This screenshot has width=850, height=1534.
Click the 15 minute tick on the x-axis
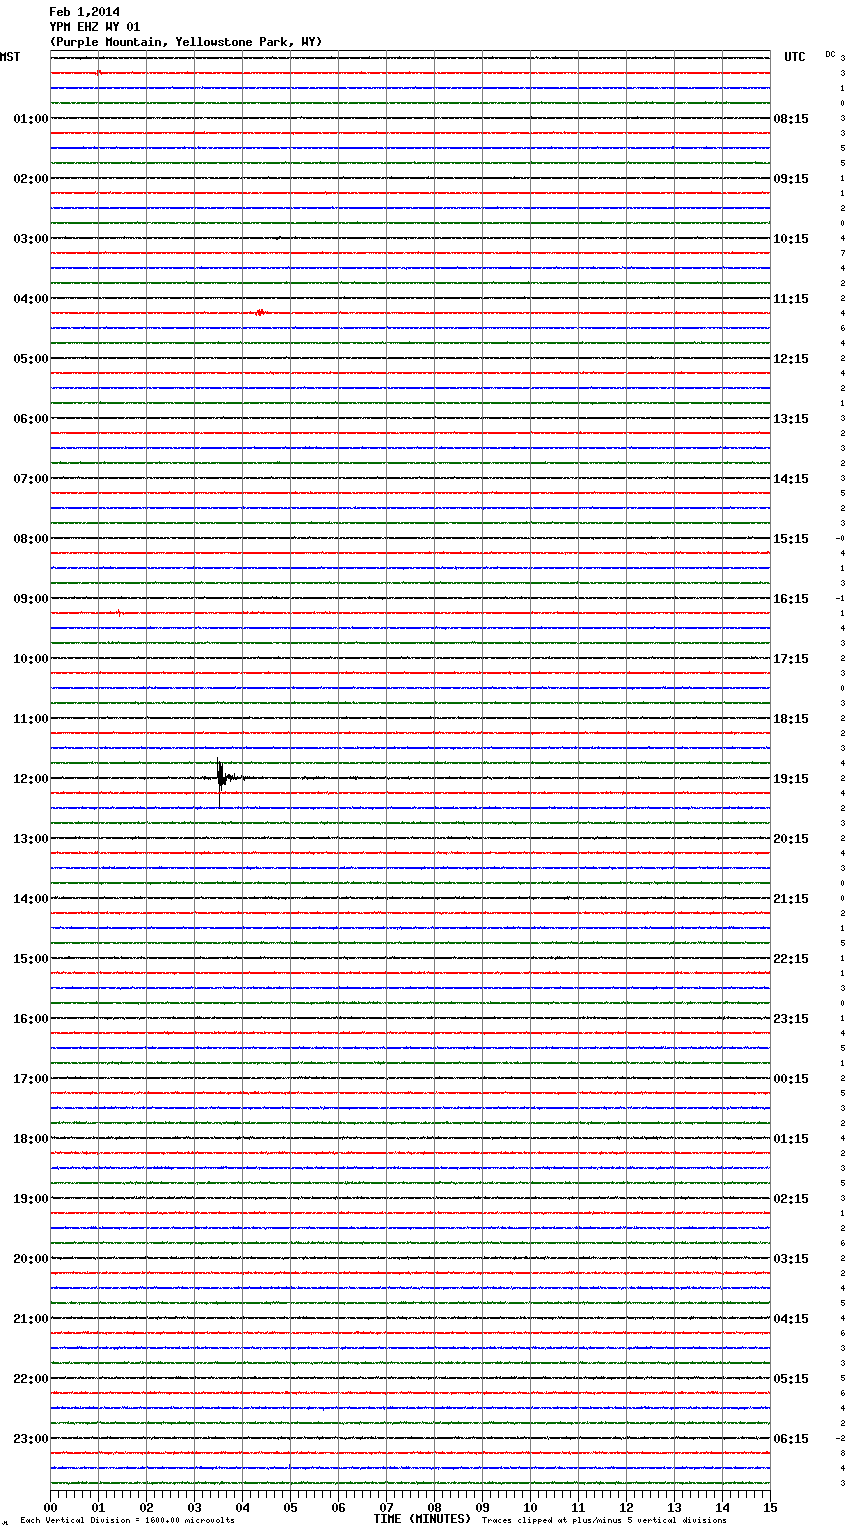pyautogui.click(x=770, y=1508)
